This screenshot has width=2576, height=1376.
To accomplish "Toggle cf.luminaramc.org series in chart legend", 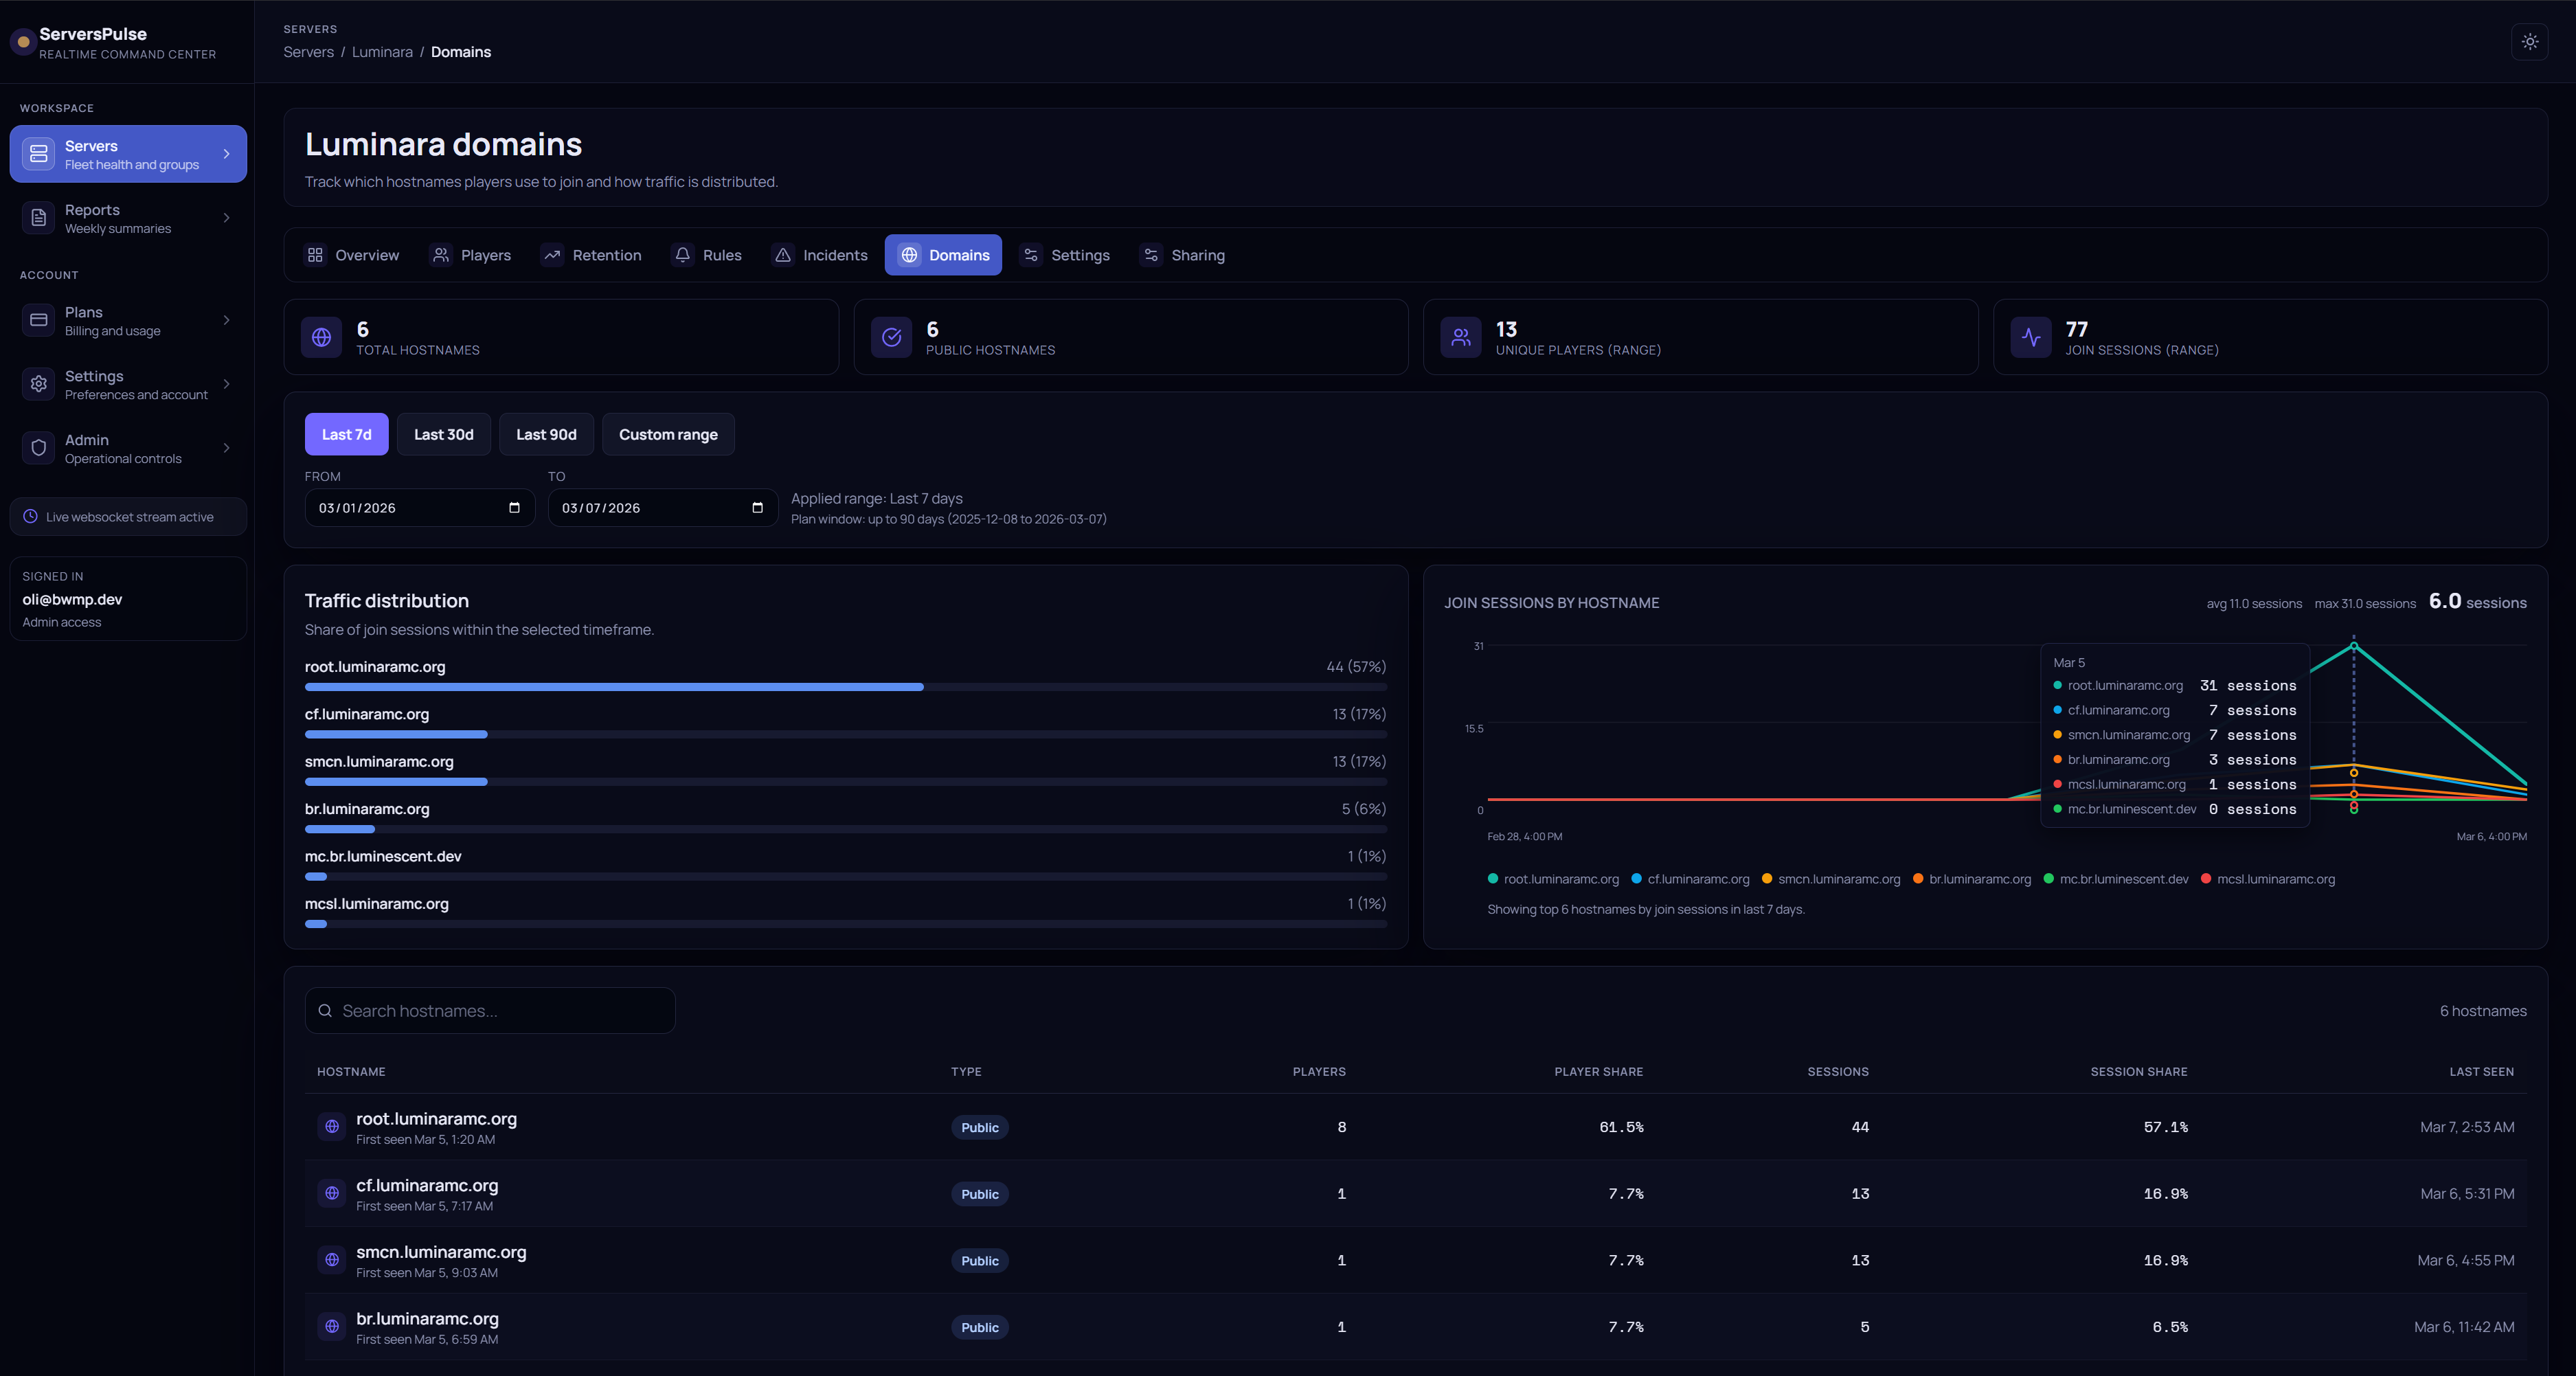I will coord(1690,879).
